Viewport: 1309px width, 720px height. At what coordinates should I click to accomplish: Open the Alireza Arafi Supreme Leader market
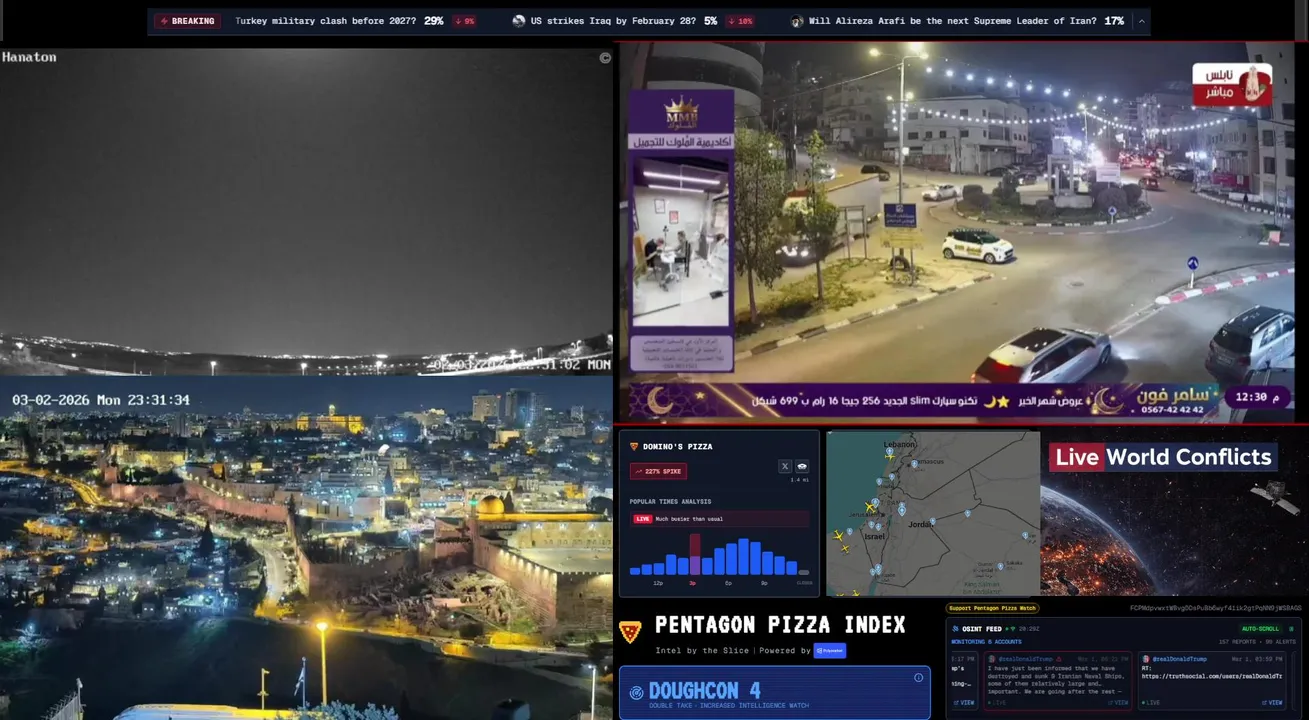952,21
